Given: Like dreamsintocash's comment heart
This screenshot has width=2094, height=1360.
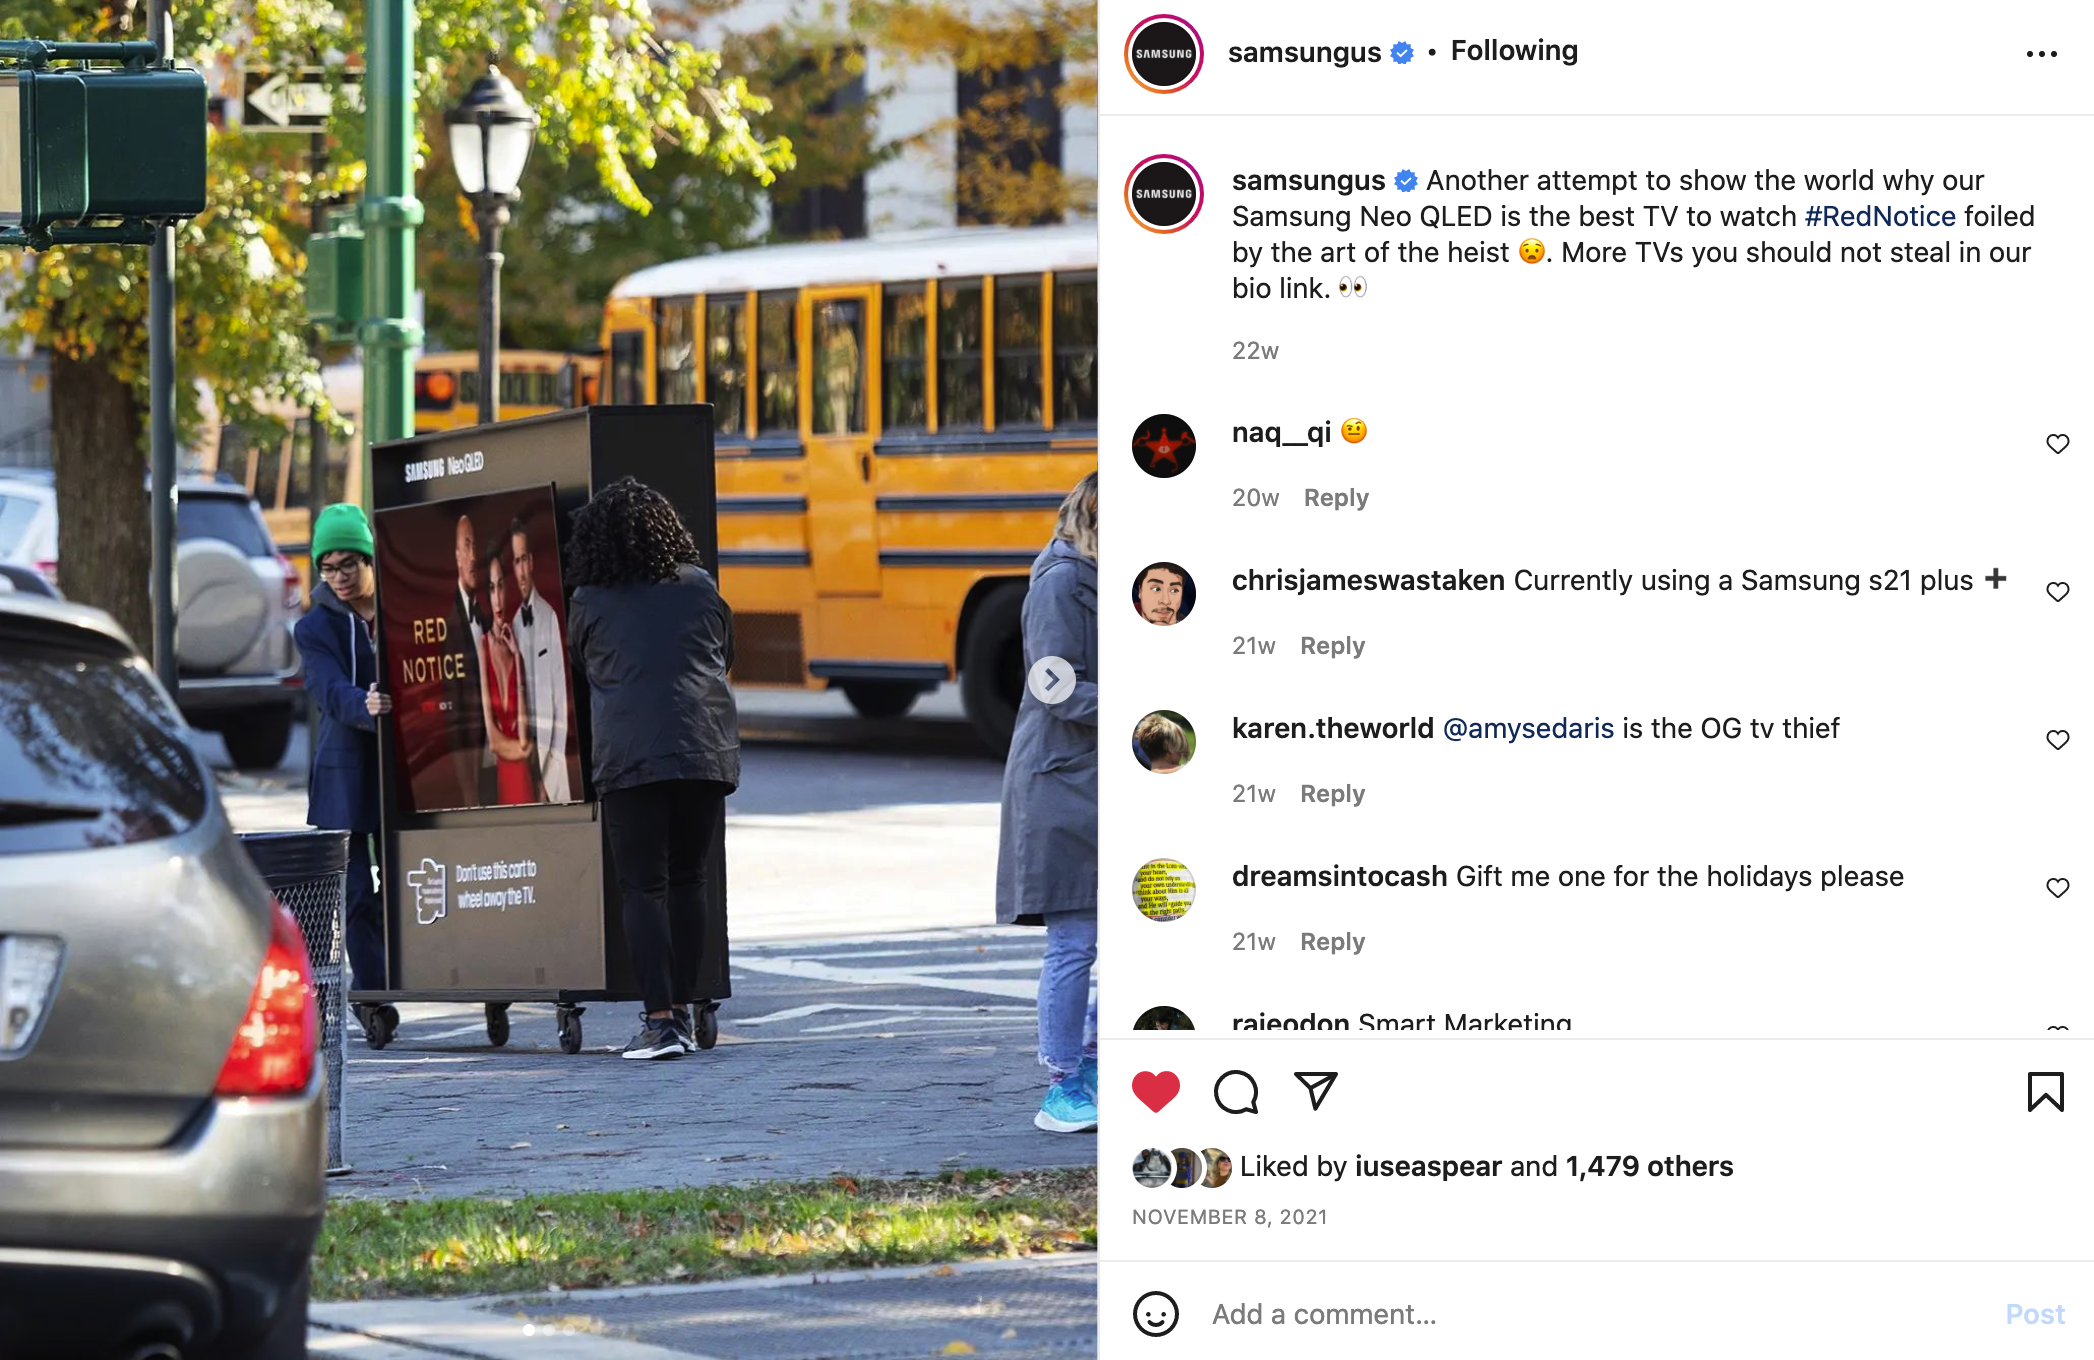Looking at the screenshot, I should [x=2057, y=888].
